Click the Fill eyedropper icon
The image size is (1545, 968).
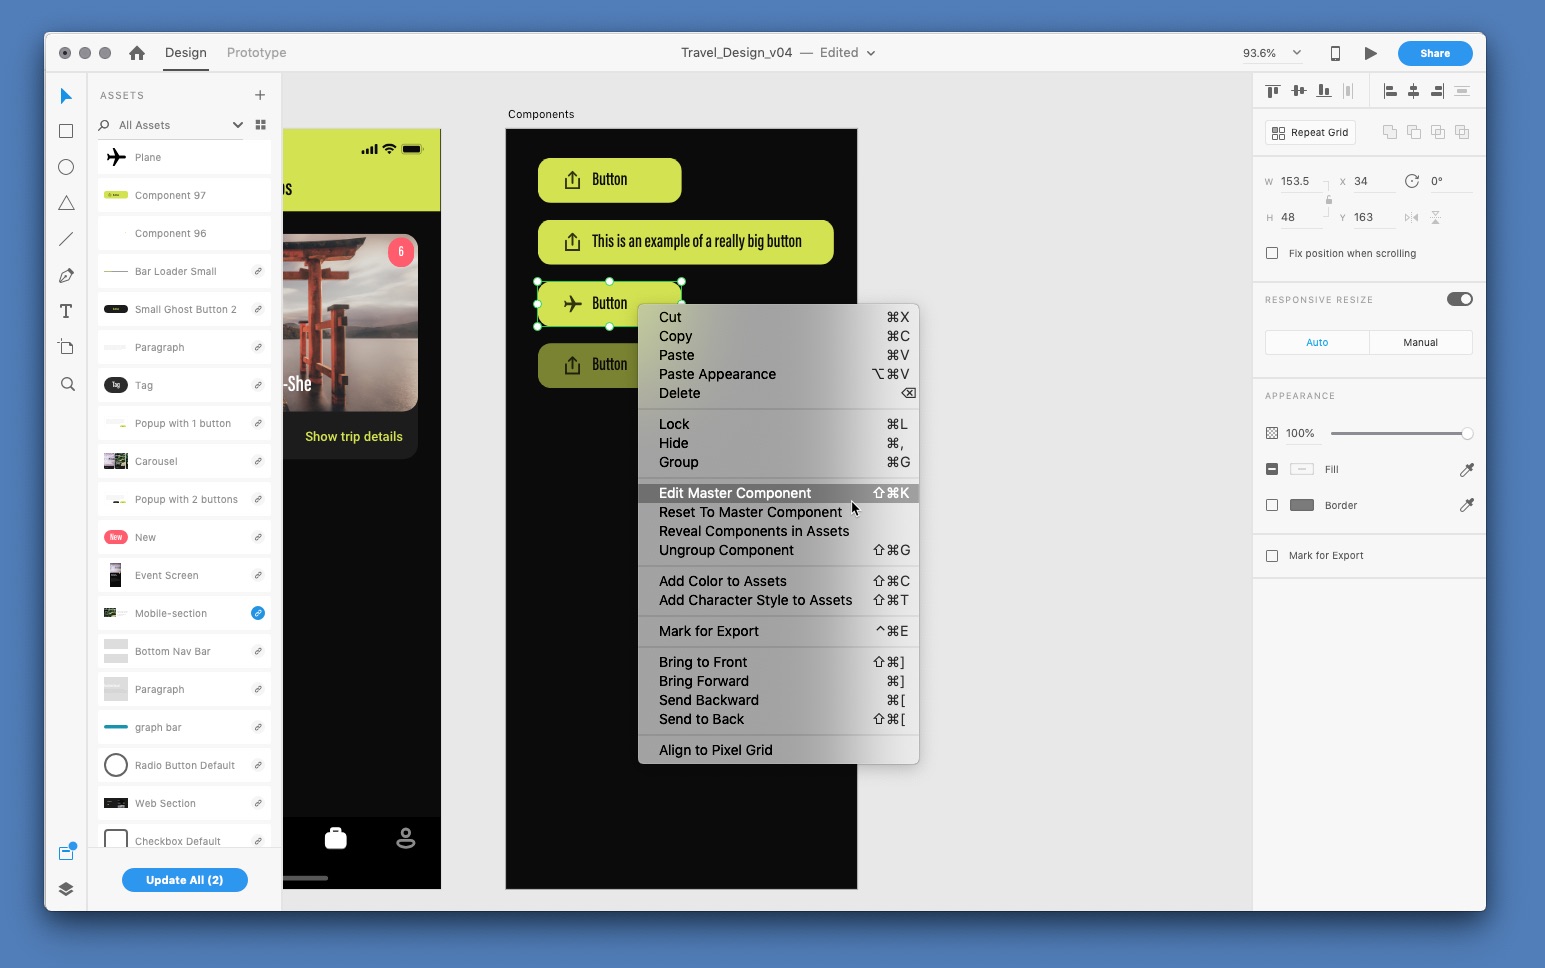[x=1467, y=469]
